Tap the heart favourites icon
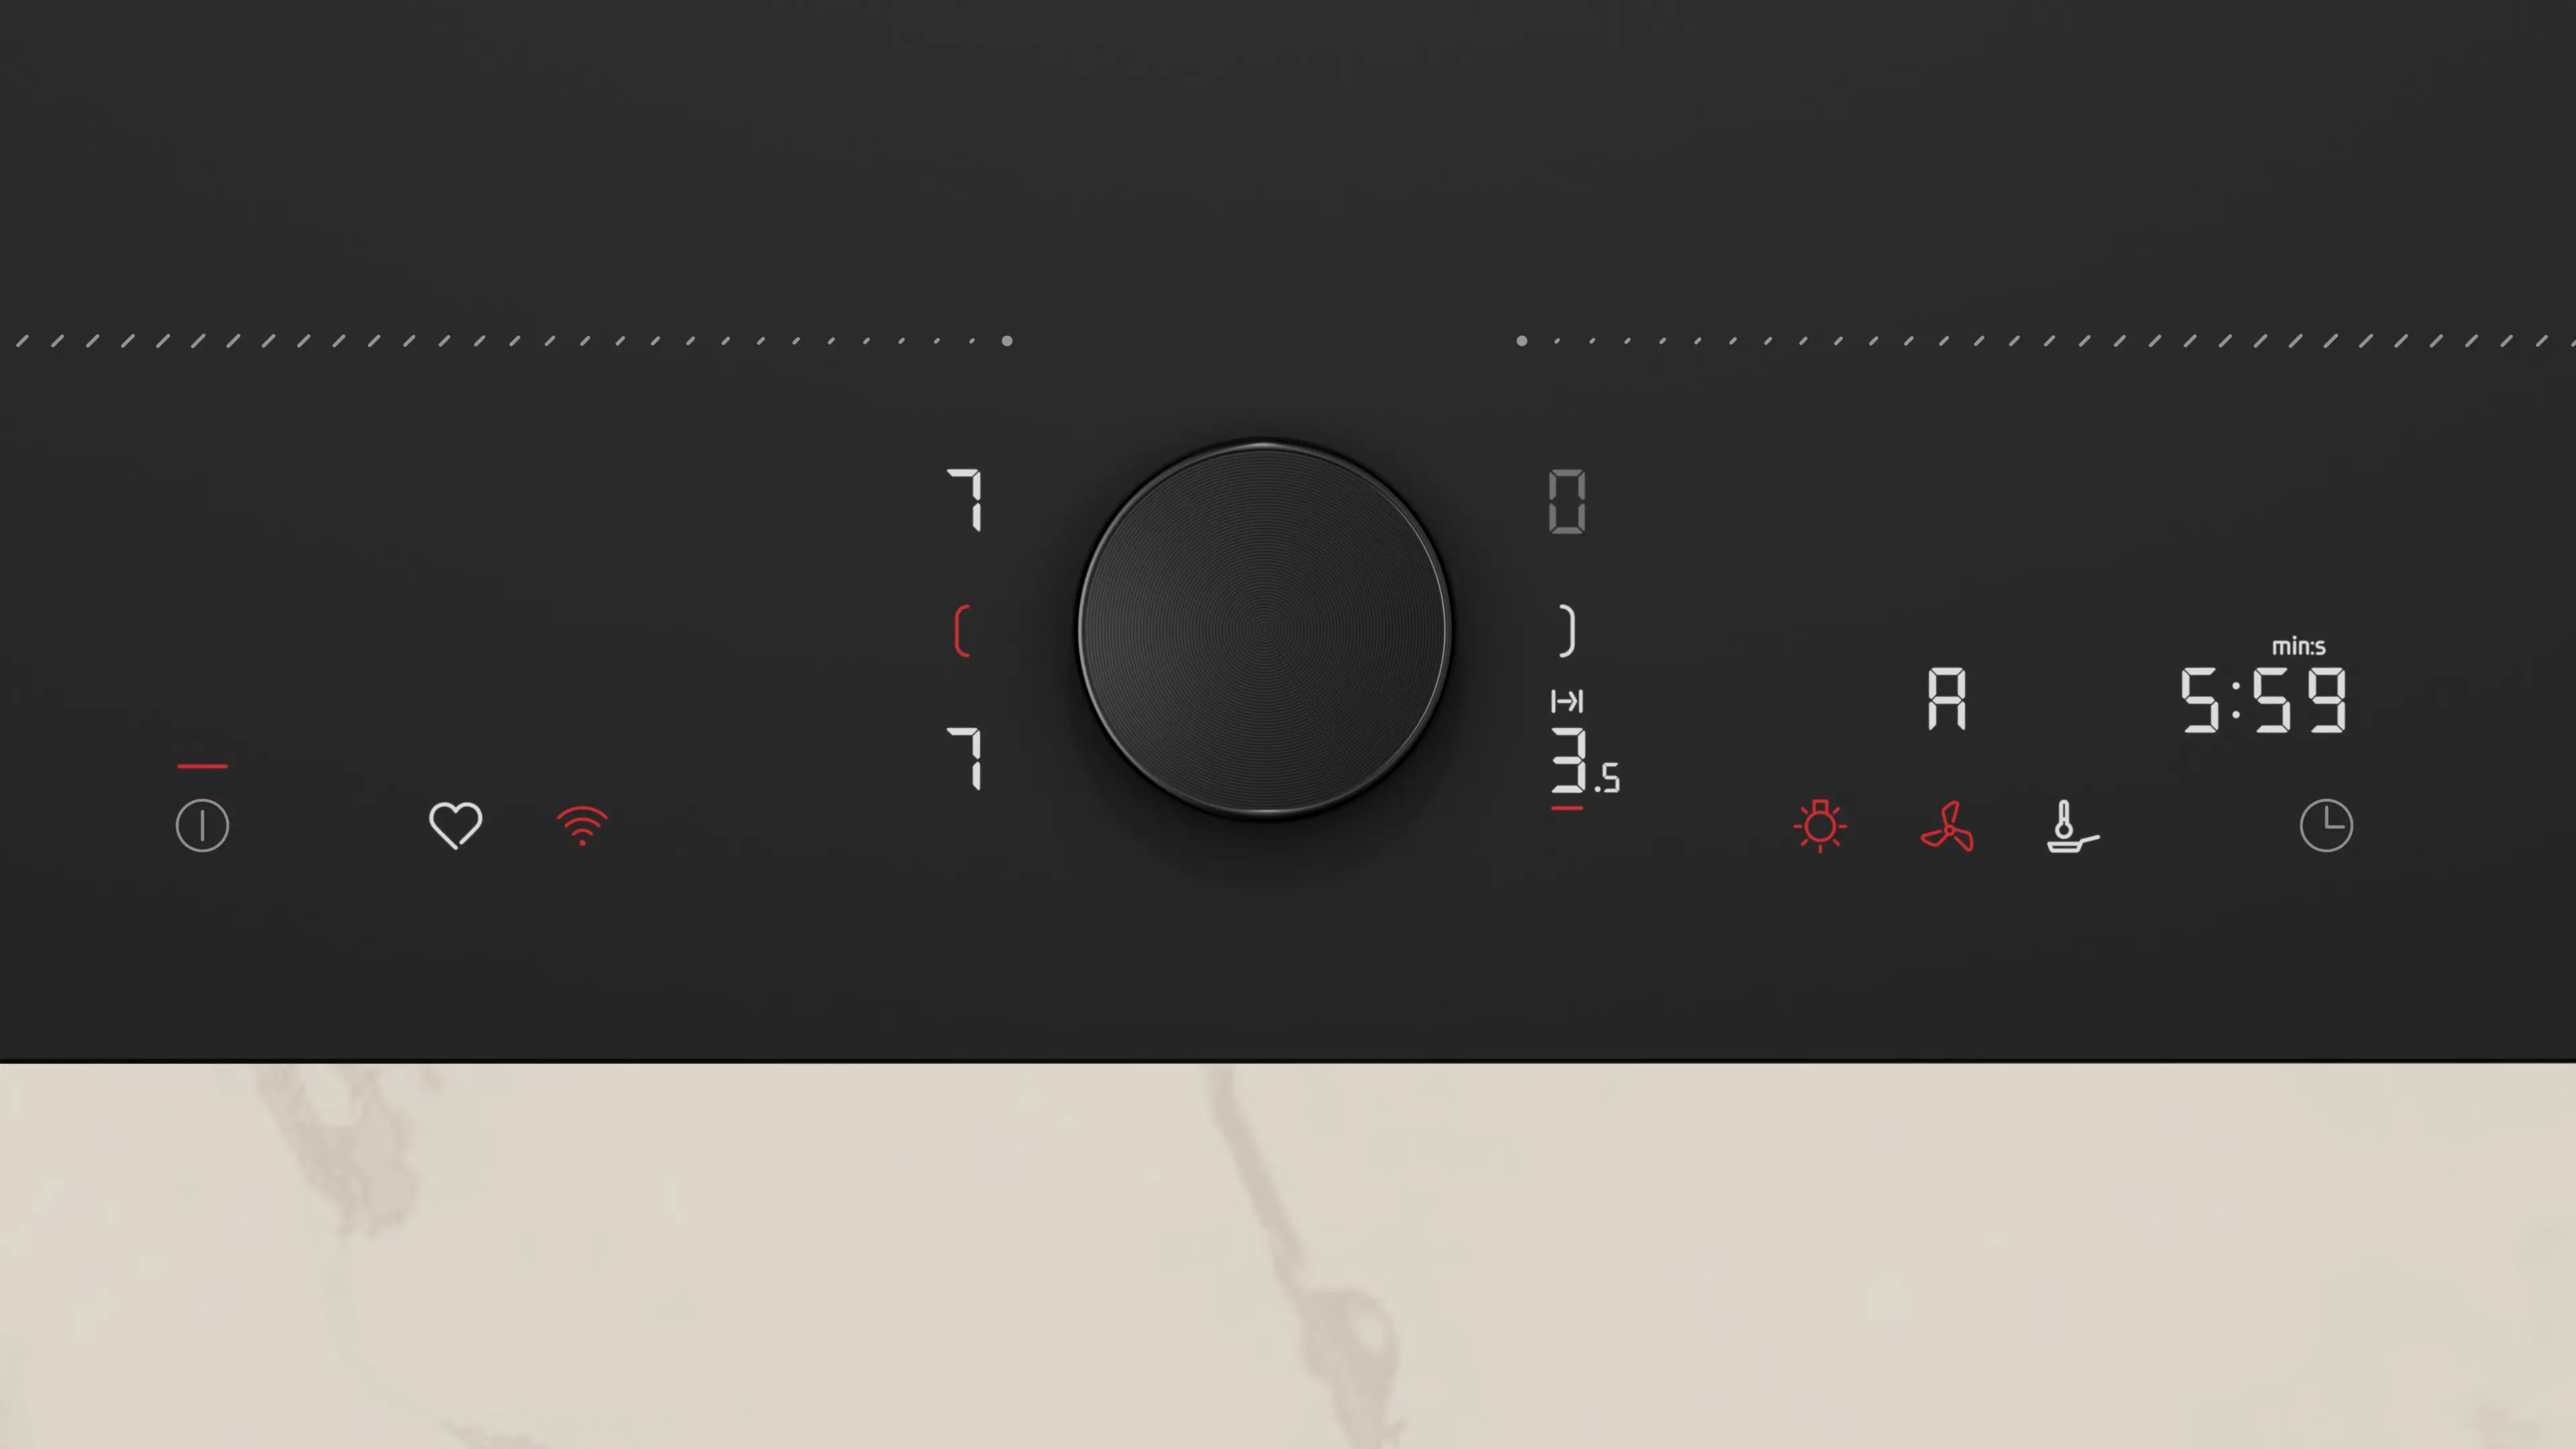Viewport: 2576px width, 1449px height. 456,826
